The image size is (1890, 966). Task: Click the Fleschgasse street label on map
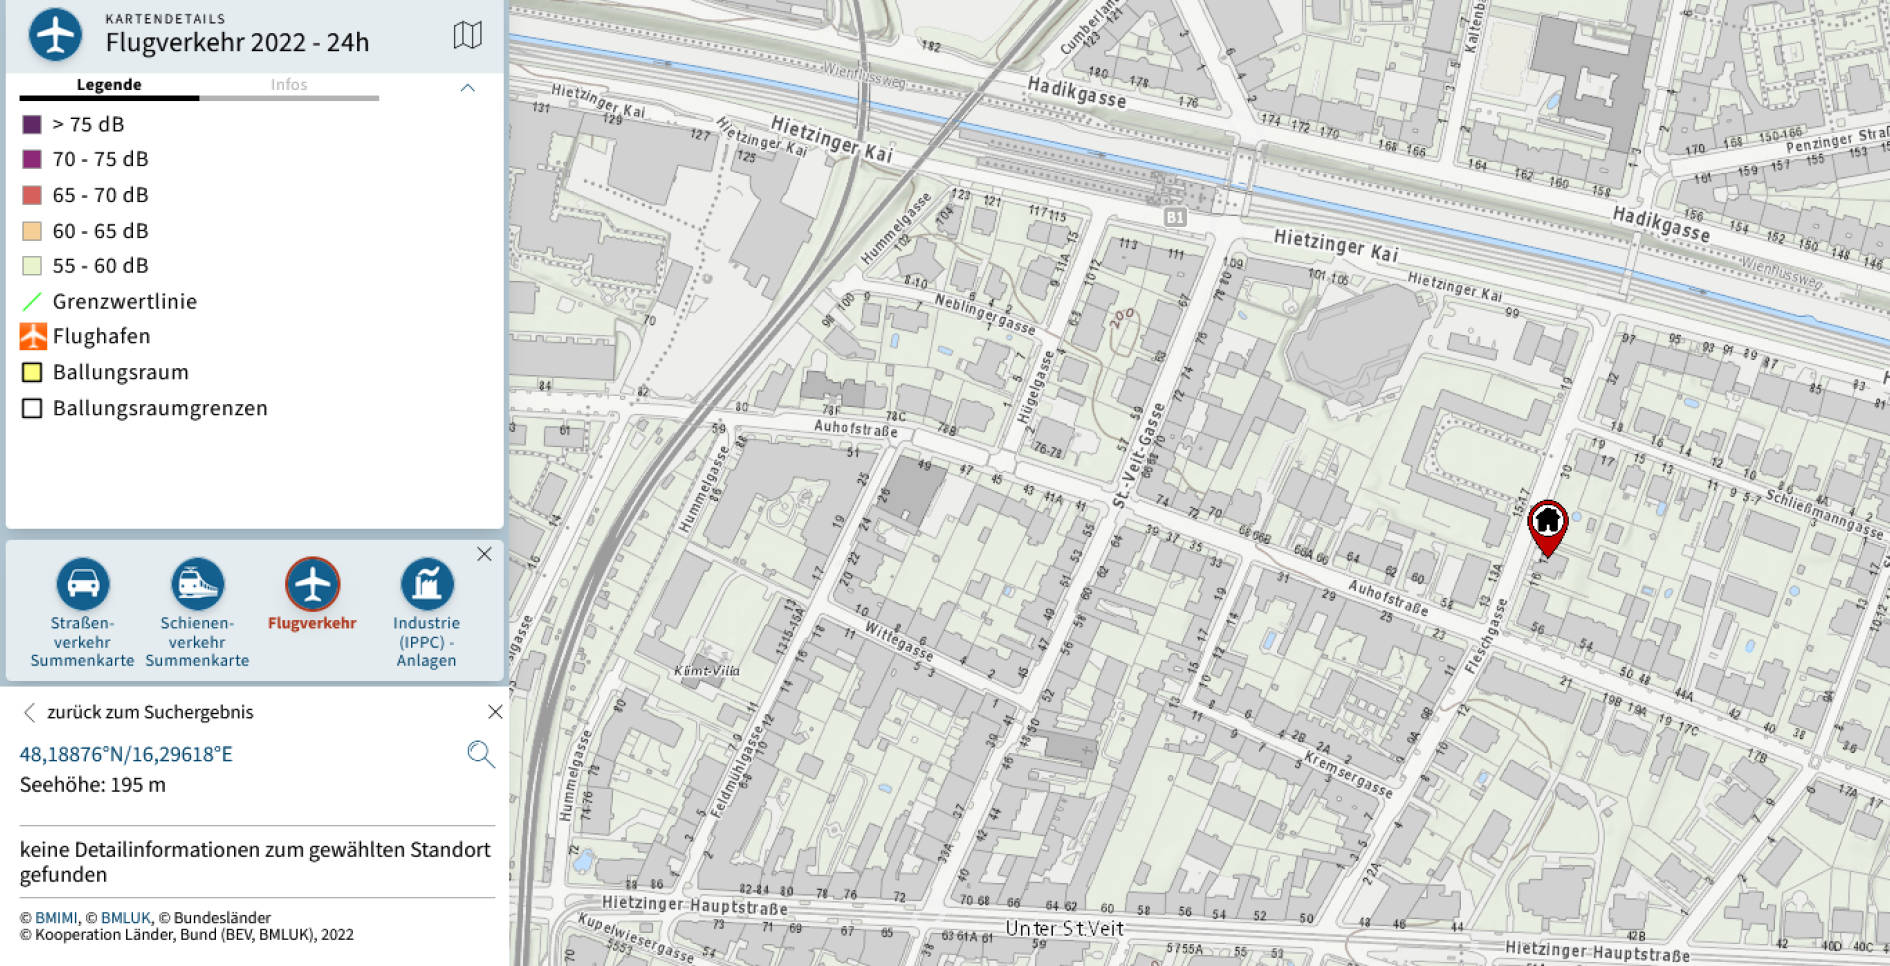pyautogui.click(x=1486, y=636)
